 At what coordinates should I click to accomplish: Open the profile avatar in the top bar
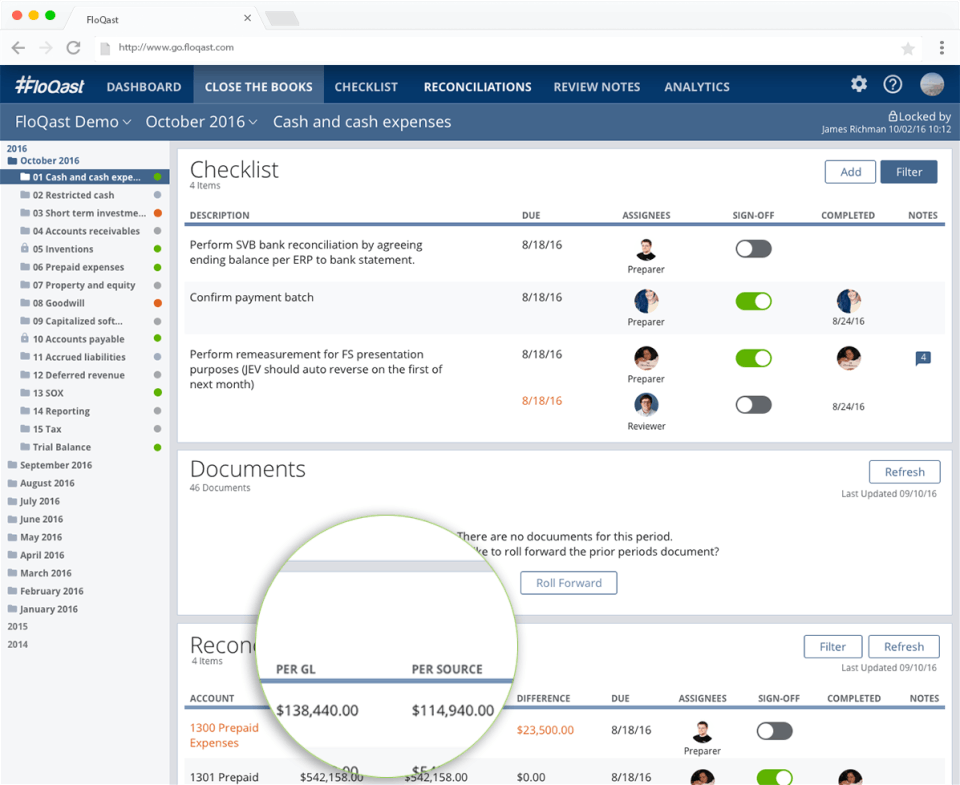(x=931, y=85)
